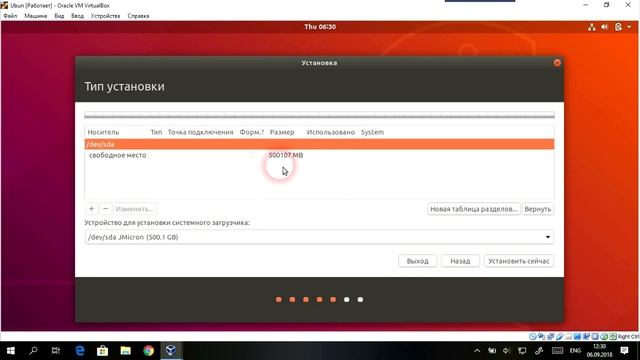The height and width of the screenshot is (360, 640).
Task: Select the /dev/sda row
Action: [x=319, y=144]
